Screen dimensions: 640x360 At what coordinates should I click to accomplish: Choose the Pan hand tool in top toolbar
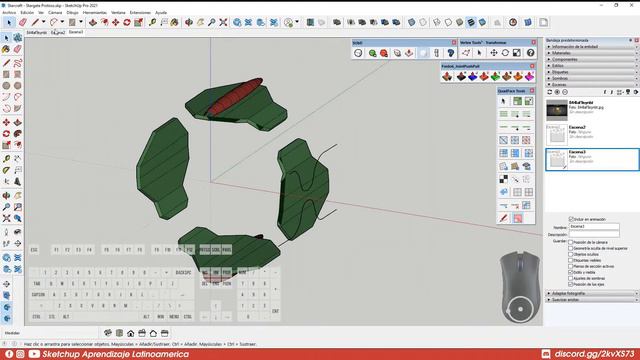[x=200, y=22]
